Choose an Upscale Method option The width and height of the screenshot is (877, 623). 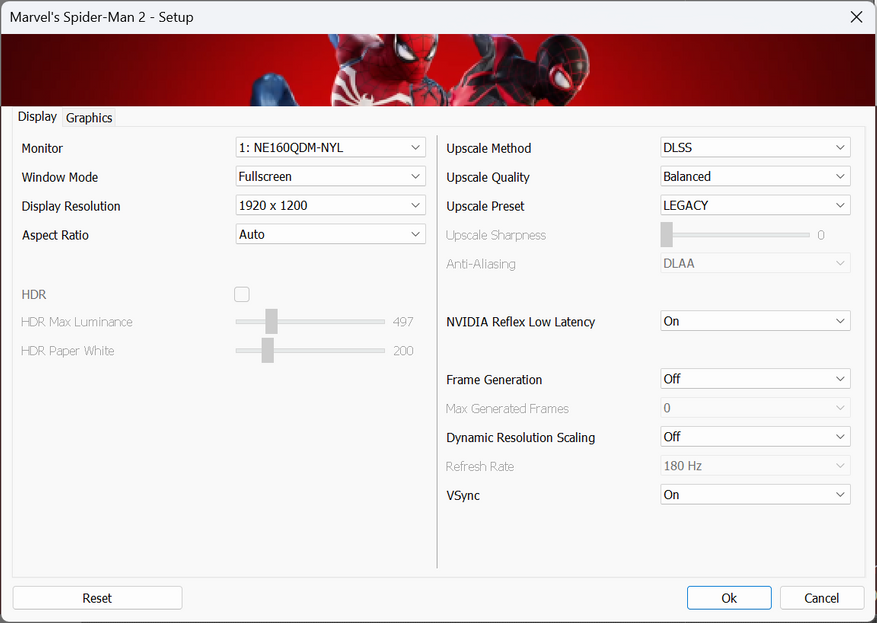[755, 148]
